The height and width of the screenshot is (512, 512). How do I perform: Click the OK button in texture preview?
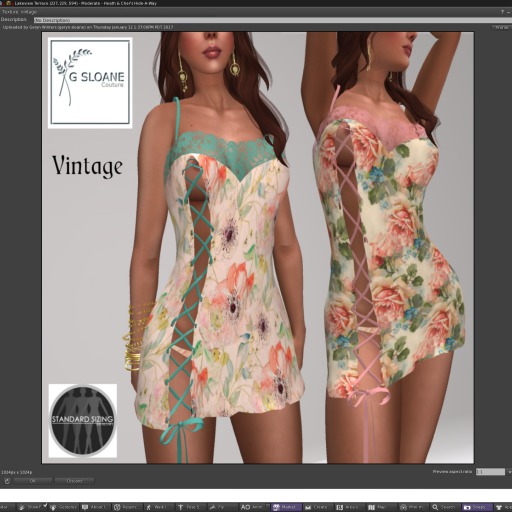click(33, 481)
